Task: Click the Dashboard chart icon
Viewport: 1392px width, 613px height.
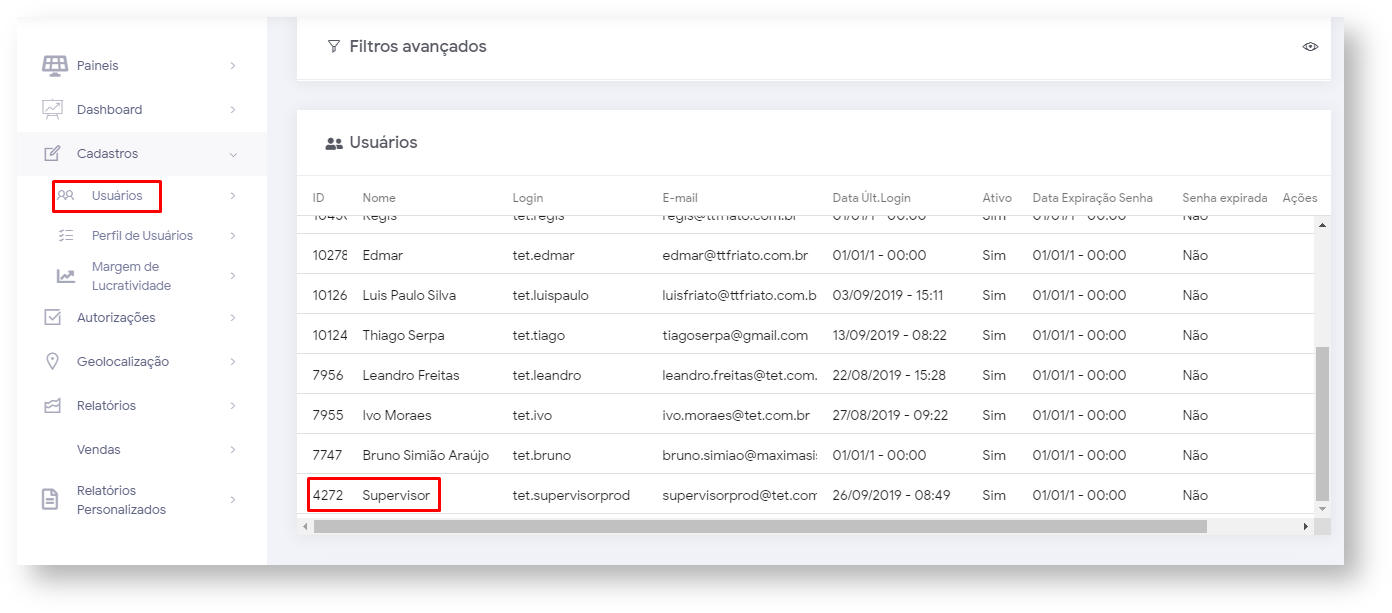Action: (x=53, y=109)
